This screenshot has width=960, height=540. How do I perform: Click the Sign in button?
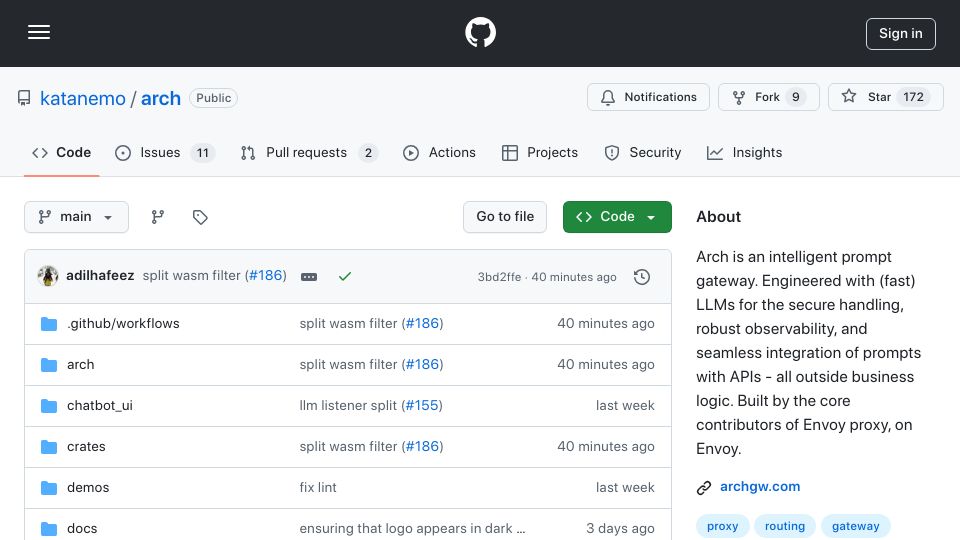[900, 34]
